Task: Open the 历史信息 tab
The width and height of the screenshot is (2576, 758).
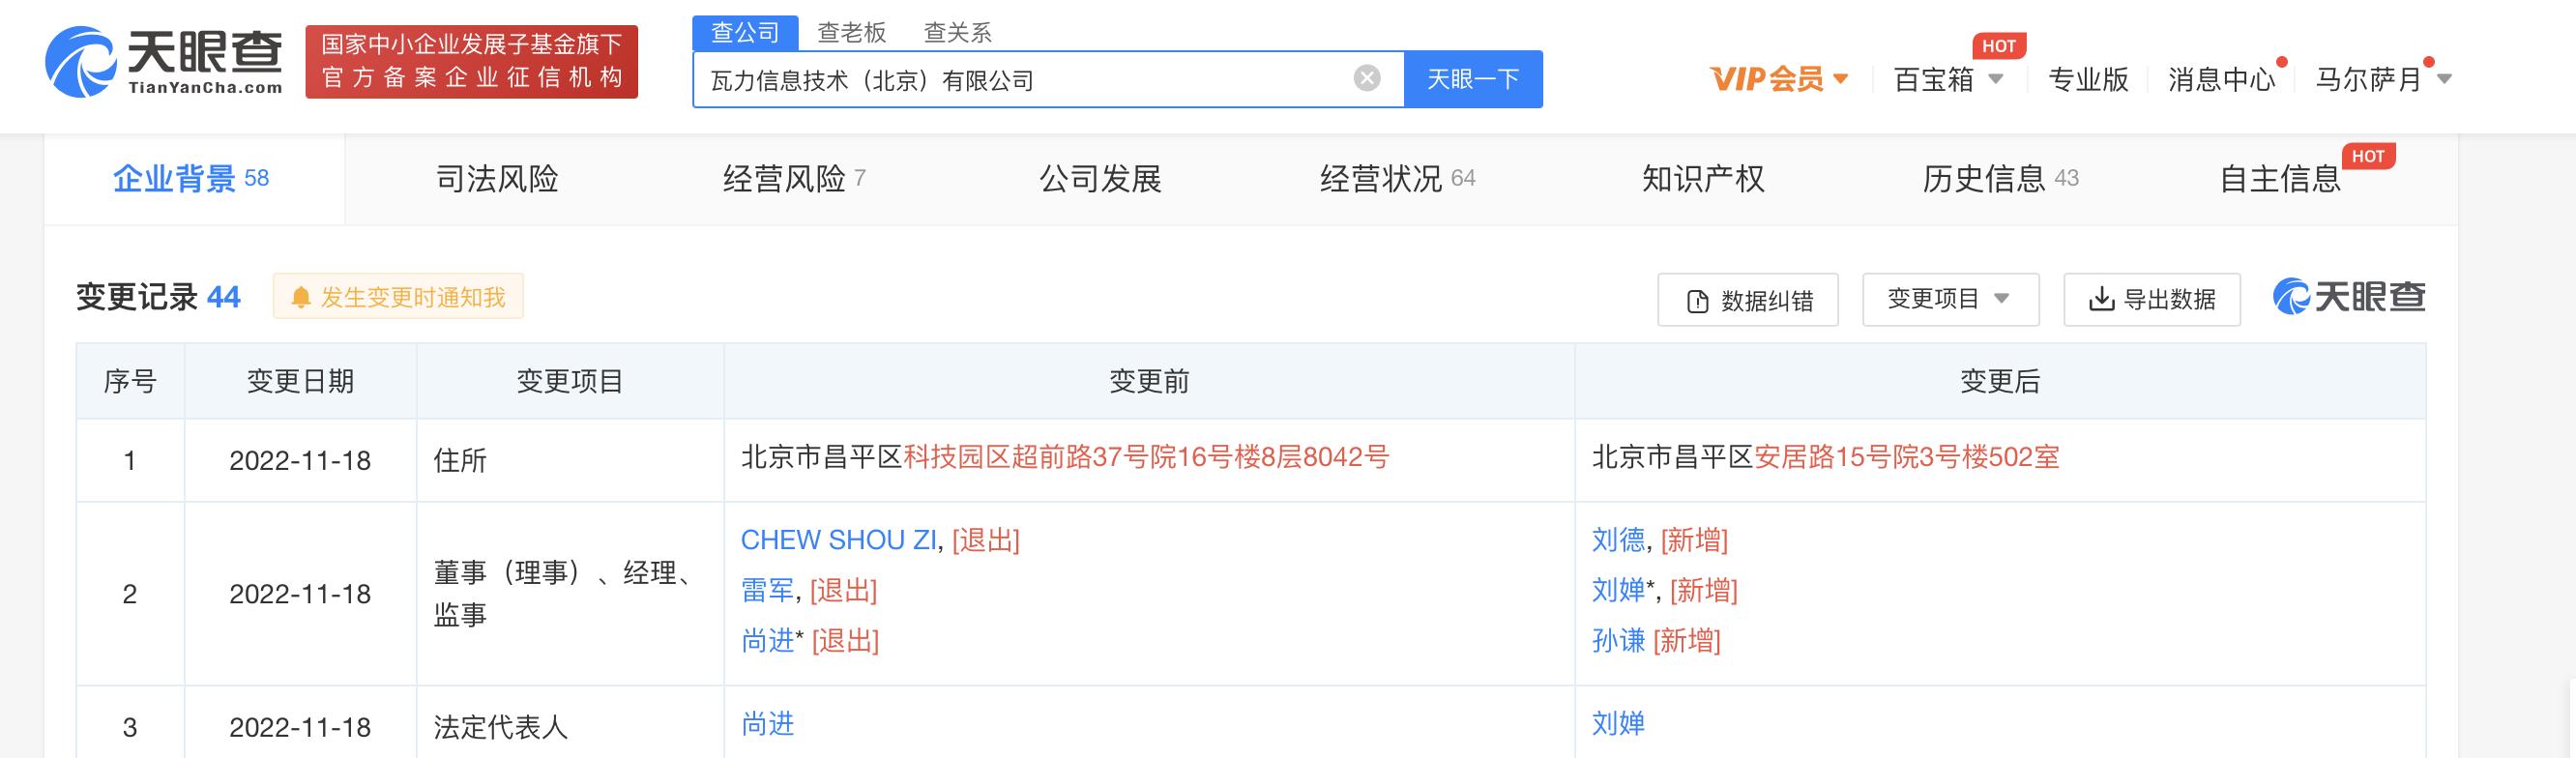Action: [x=2000, y=179]
